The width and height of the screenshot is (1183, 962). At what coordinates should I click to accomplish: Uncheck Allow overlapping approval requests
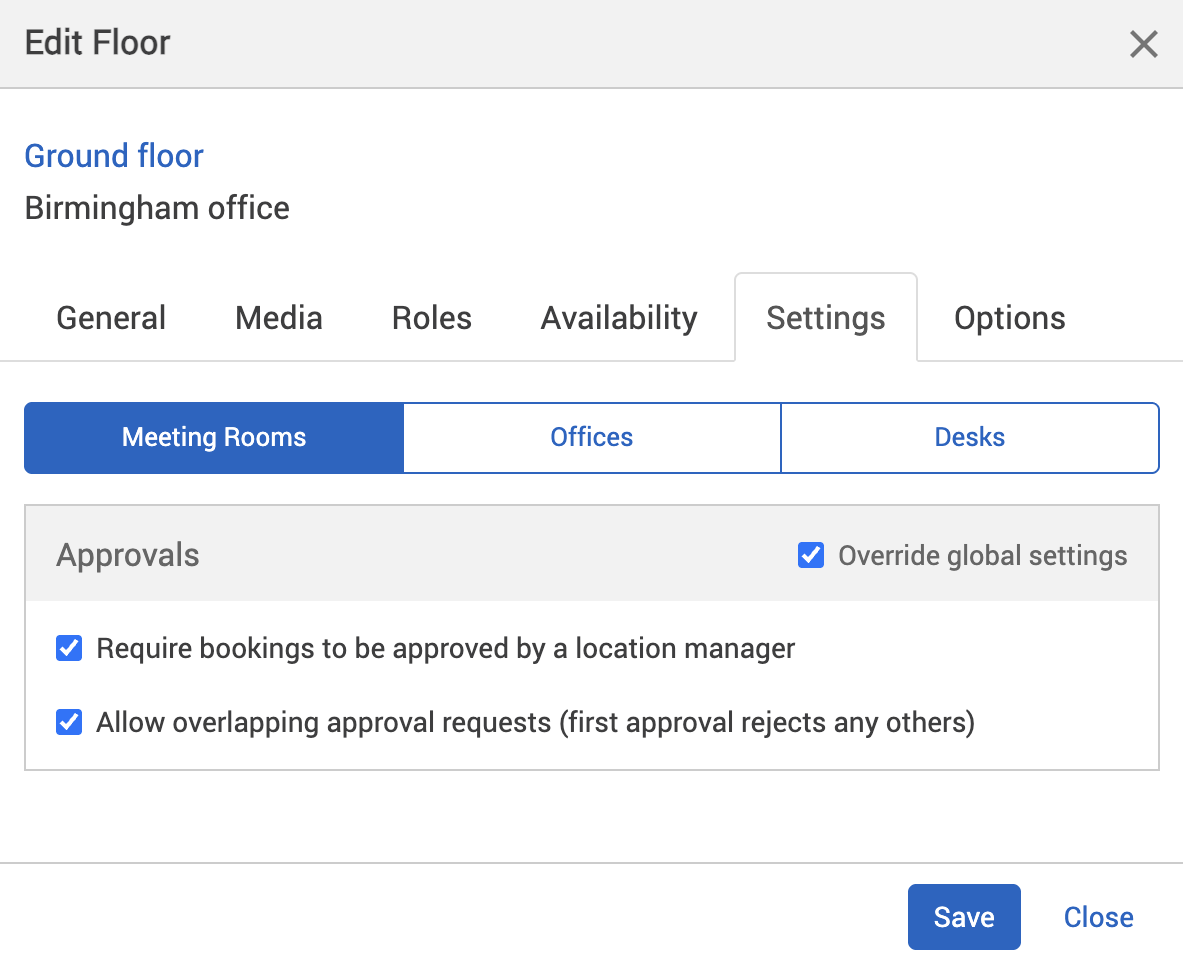coord(68,721)
